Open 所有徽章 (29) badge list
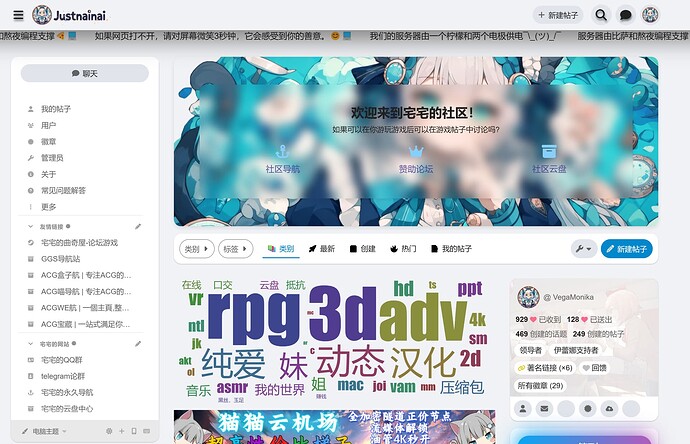Image resolution: width=690 pixels, height=444 pixels. pyautogui.click(x=540, y=386)
